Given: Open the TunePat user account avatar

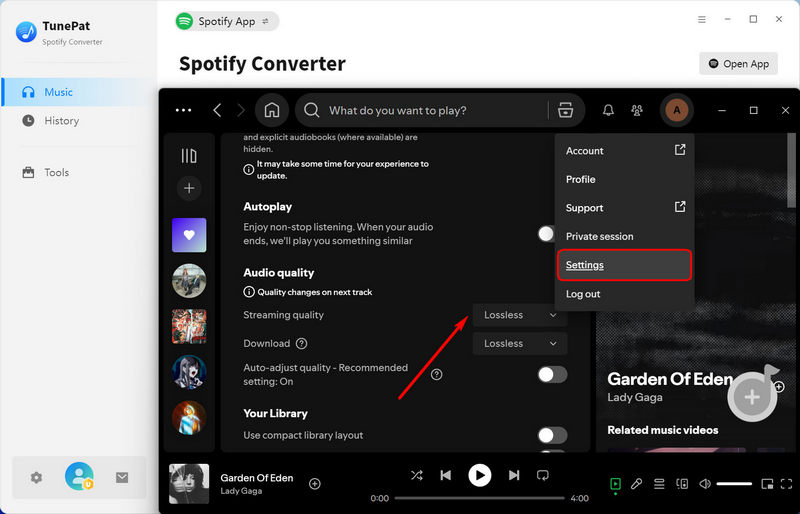Looking at the screenshot, I should click(79, 476).
